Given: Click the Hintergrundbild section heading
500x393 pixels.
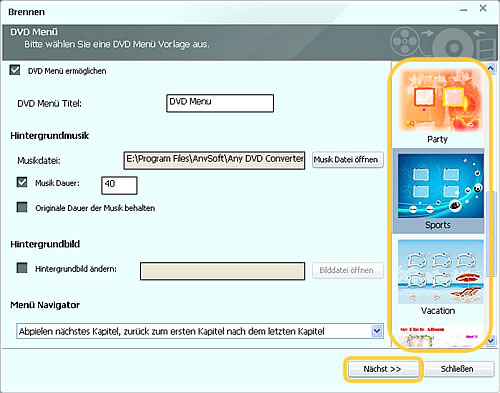Looking at the screenshot, I should click(x=45, y=244).
